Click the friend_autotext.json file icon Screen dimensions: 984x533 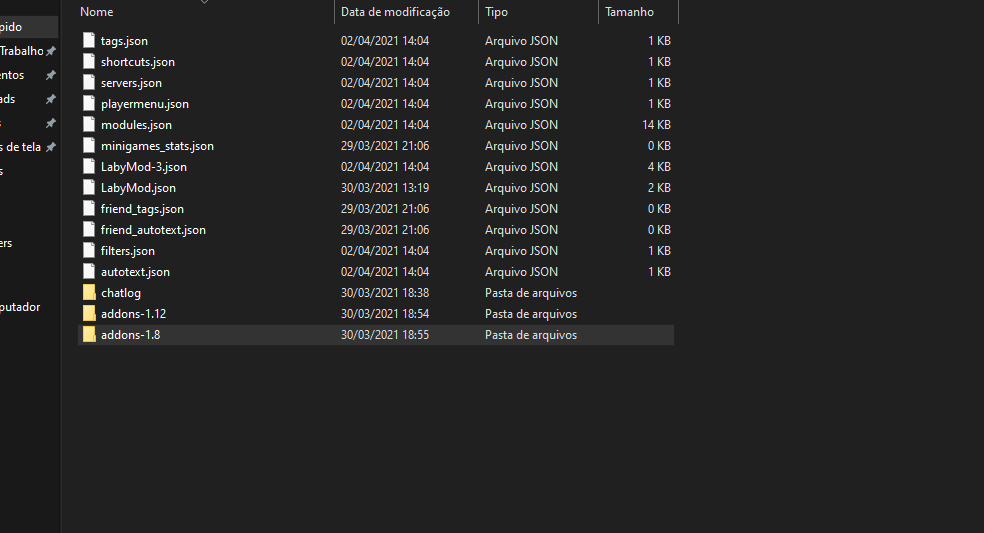coord(89,230)
